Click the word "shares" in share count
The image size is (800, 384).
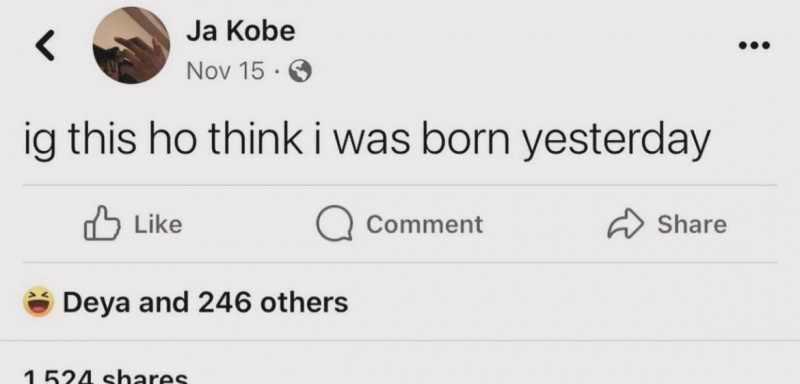click(x=145, y=378)
